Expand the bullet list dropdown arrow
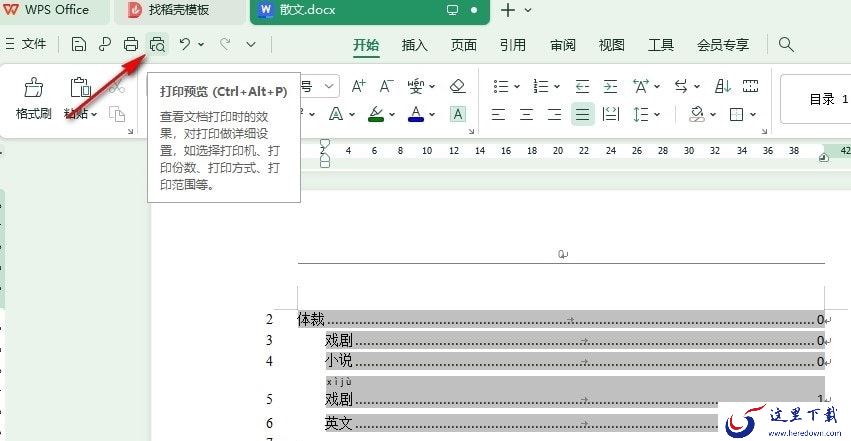Image resolution: width=851 pixels, height=441 pixels. click(517, 86)
